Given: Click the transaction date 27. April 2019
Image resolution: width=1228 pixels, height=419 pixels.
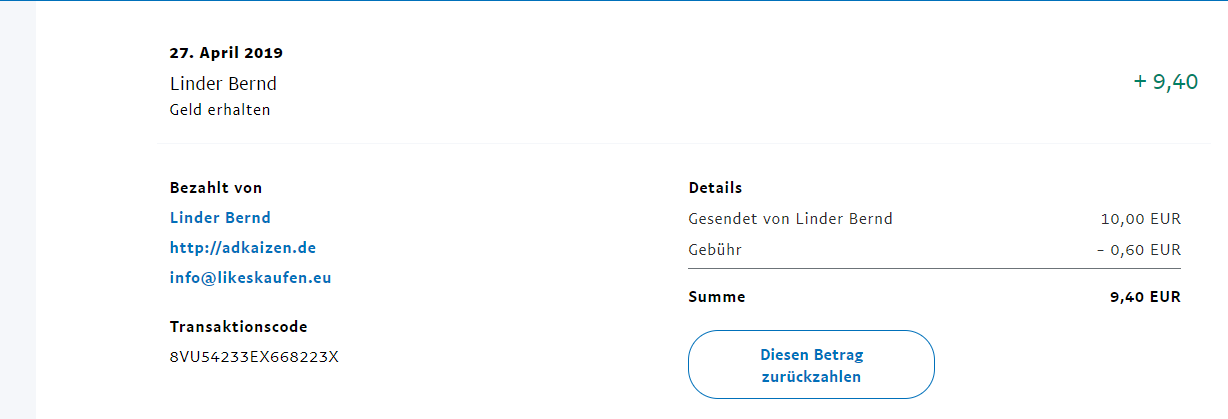Looking at the screenshot, I should click(x=226, y=53).
